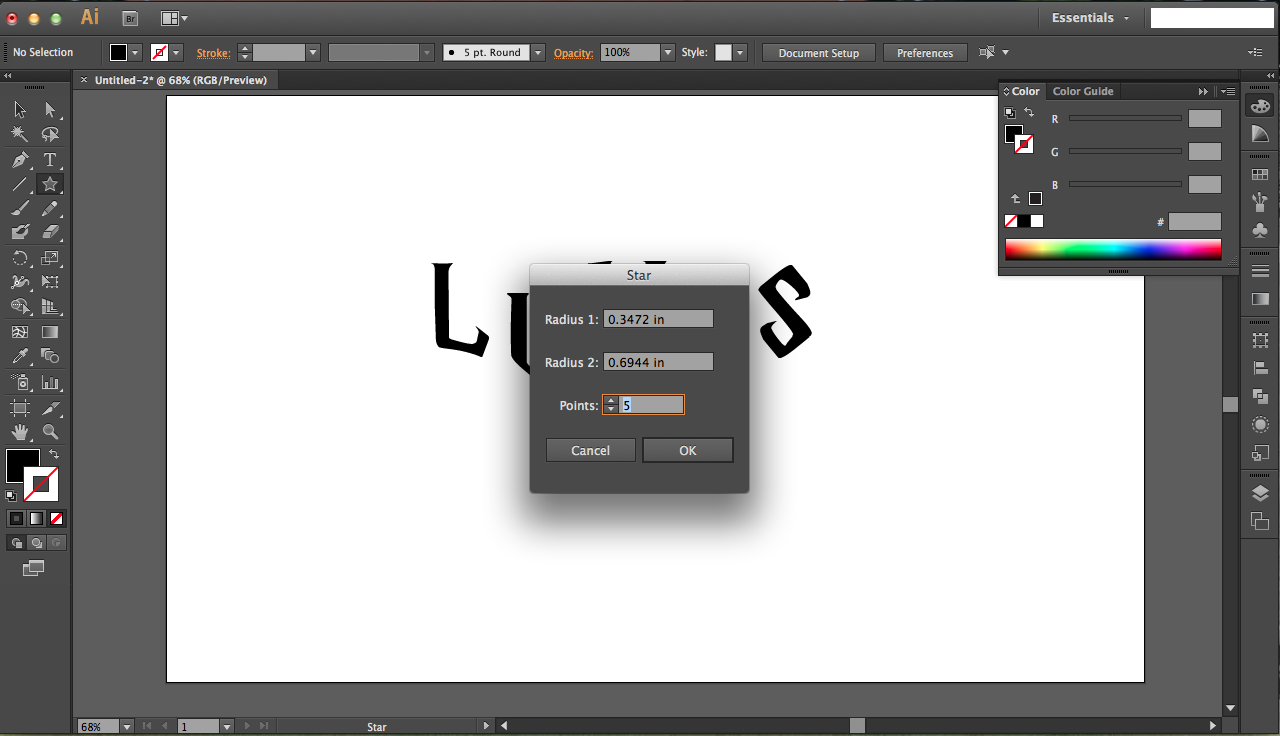Select the Lasso tool
The width and height of the screenshot is (1280, 736).
tap(50, 135)
